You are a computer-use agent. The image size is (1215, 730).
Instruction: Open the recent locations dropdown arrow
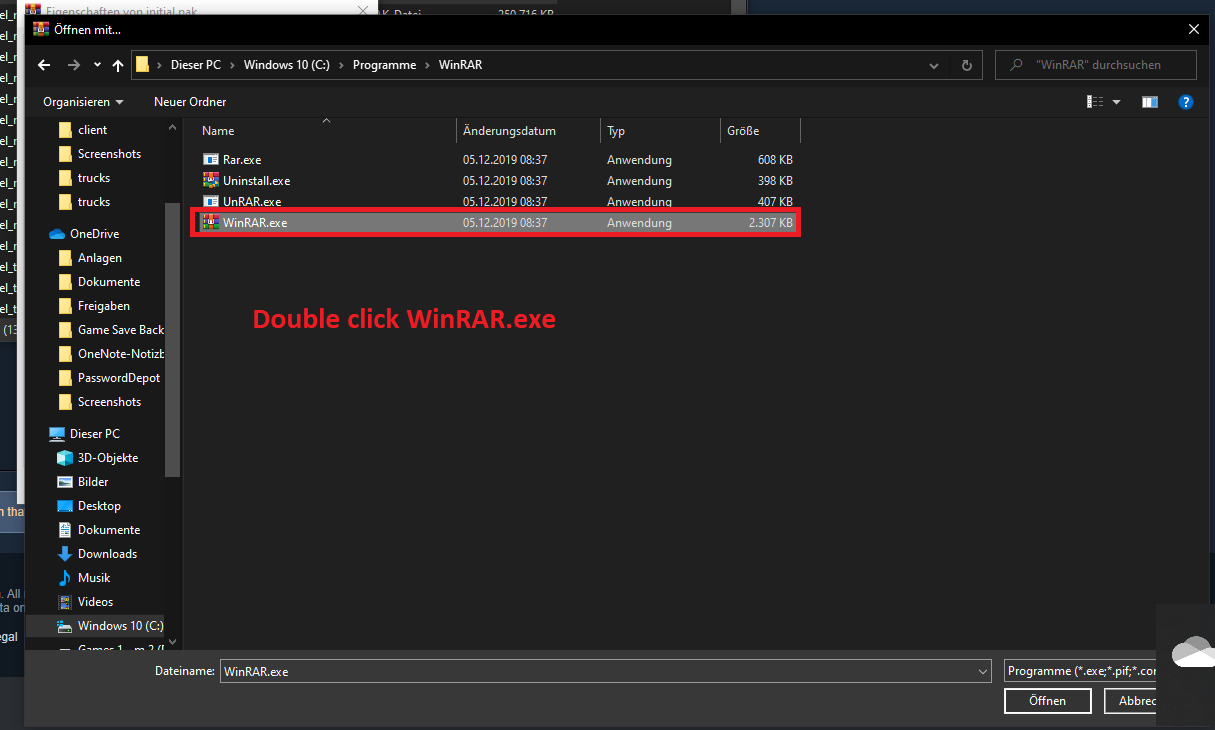tap(97, 65)
